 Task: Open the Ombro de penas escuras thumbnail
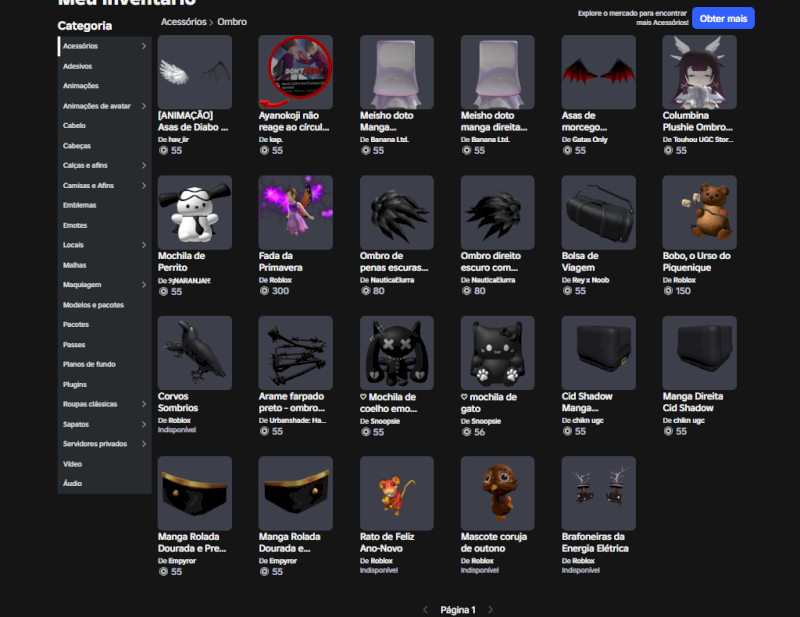[x=396, y=212]
